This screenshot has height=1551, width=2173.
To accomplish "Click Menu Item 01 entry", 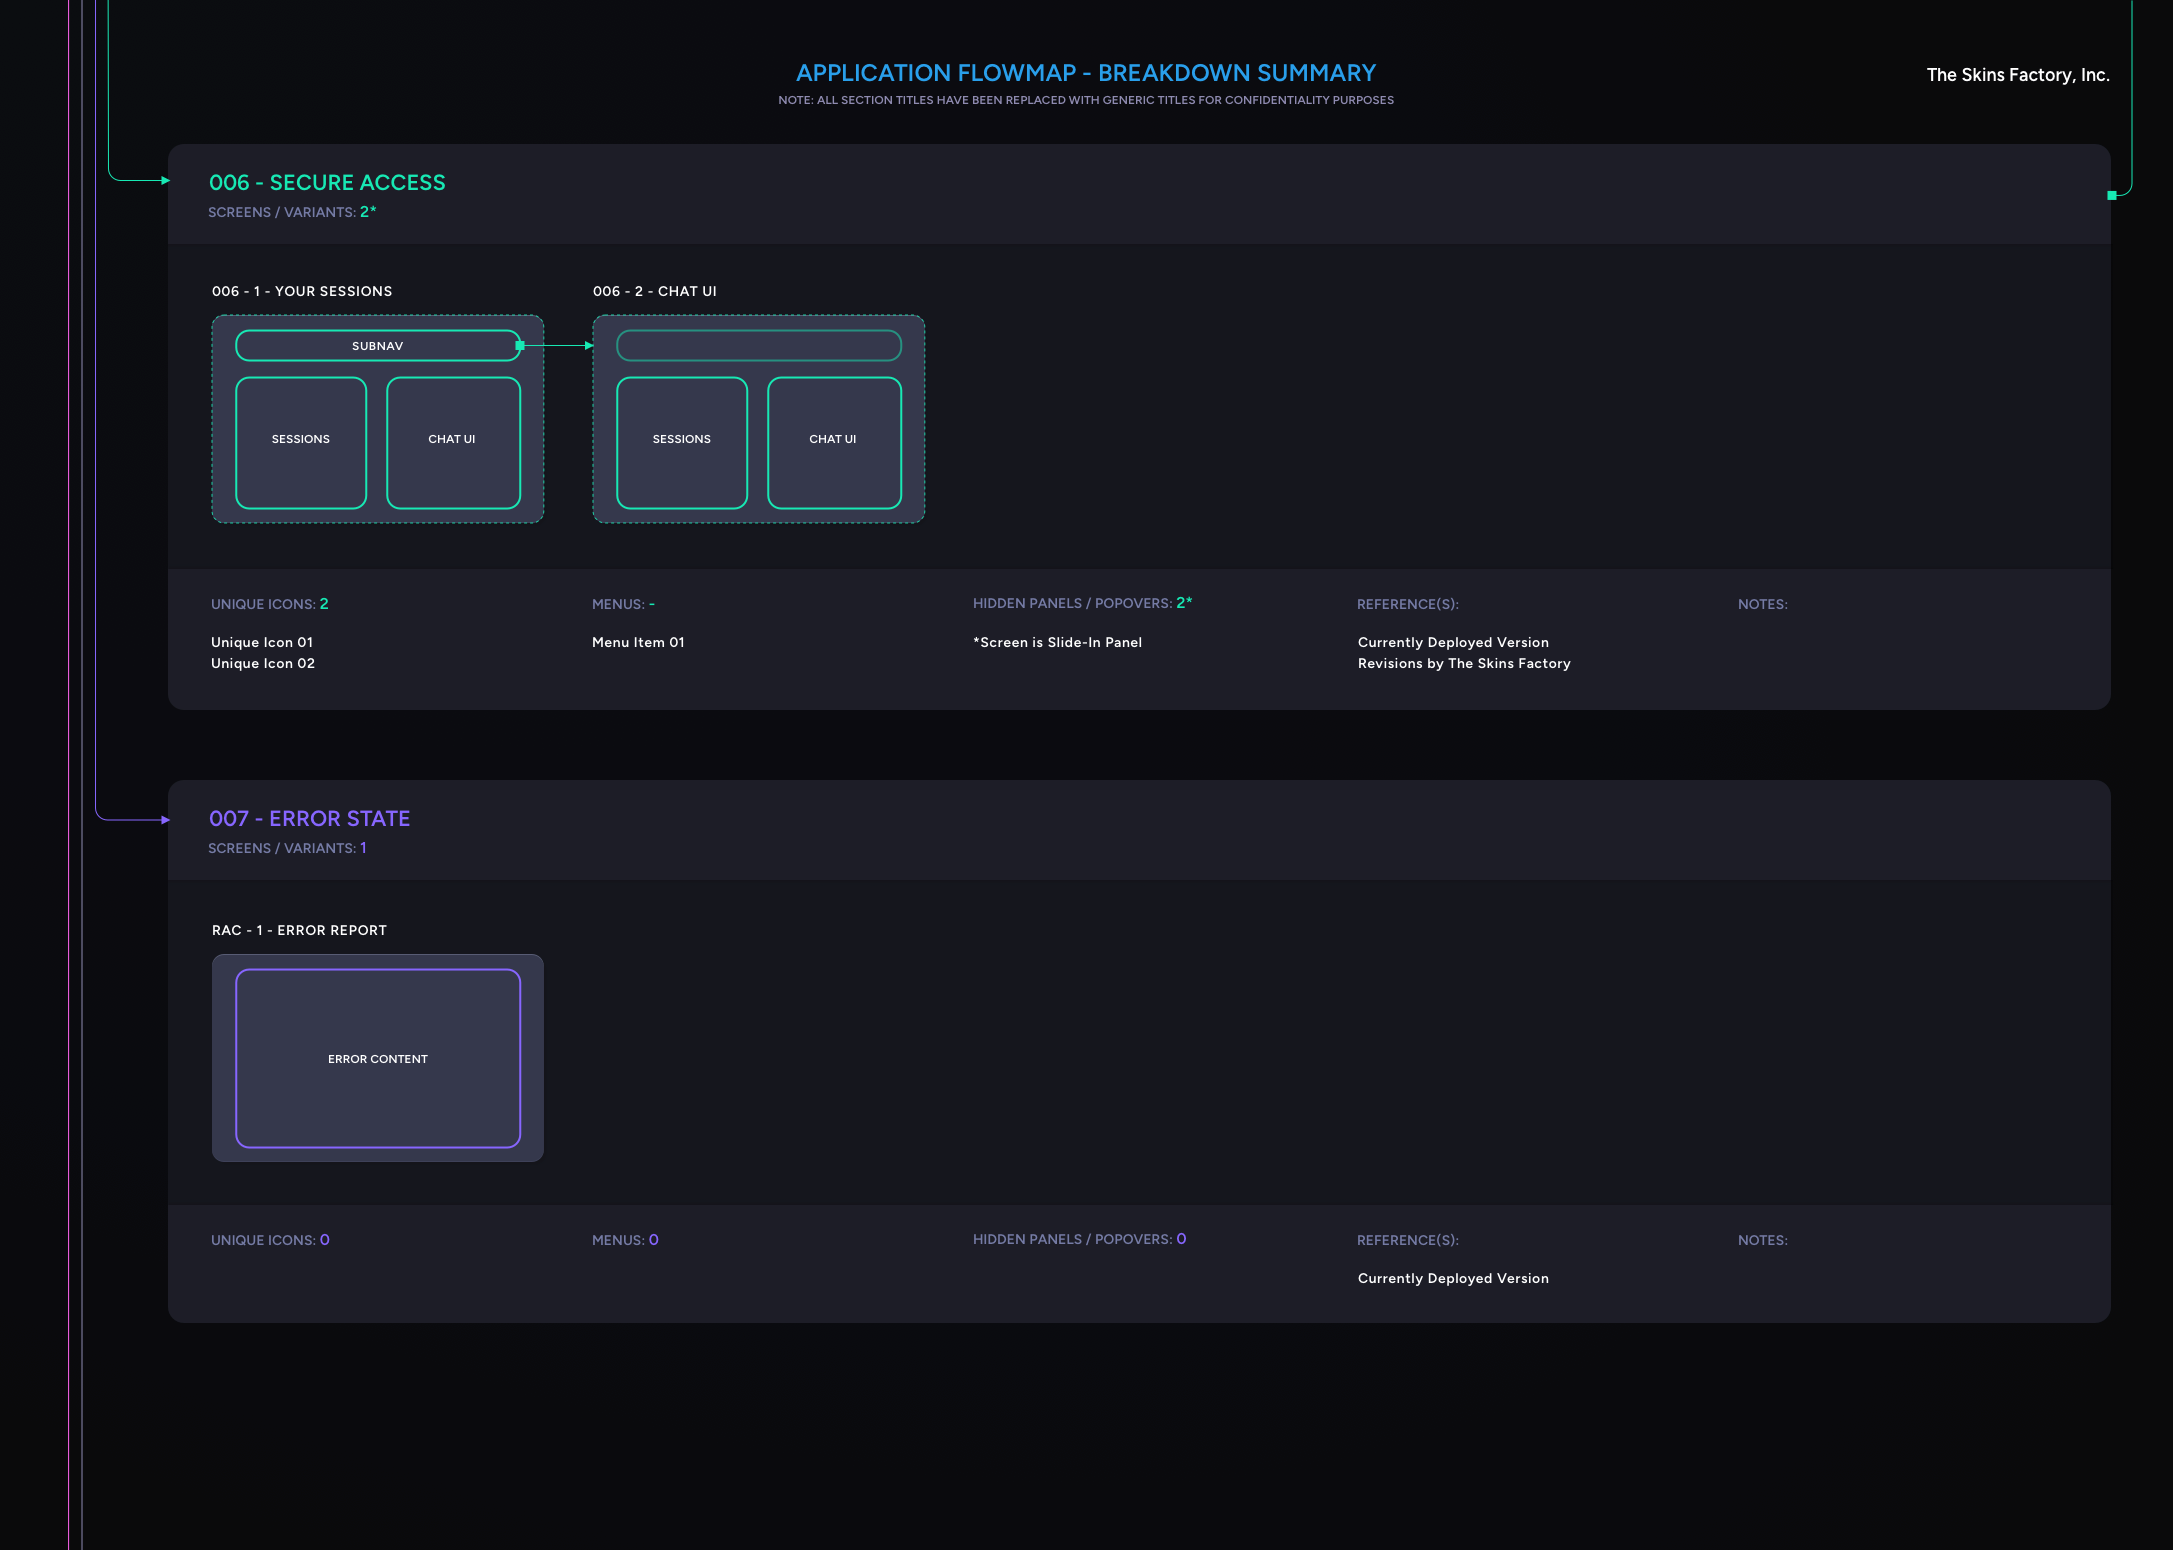I will pos(638,642).
